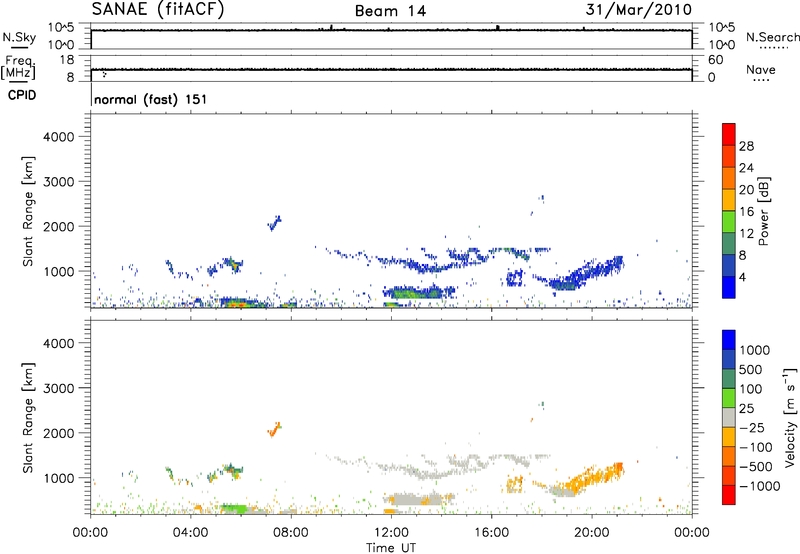Image resolution: width=800 pixels, height=554 pixels.
Task: Click the 'CPID' row label
Action: [x=22, y=95]
